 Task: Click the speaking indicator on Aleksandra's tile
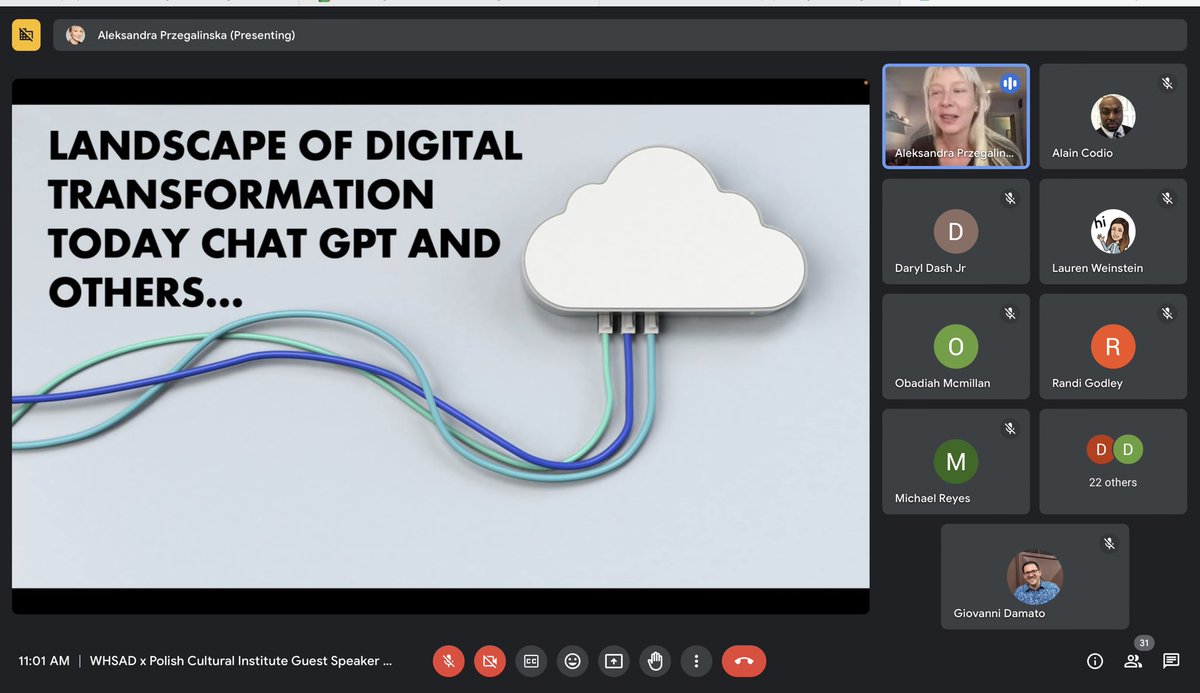pos(1009,84)
